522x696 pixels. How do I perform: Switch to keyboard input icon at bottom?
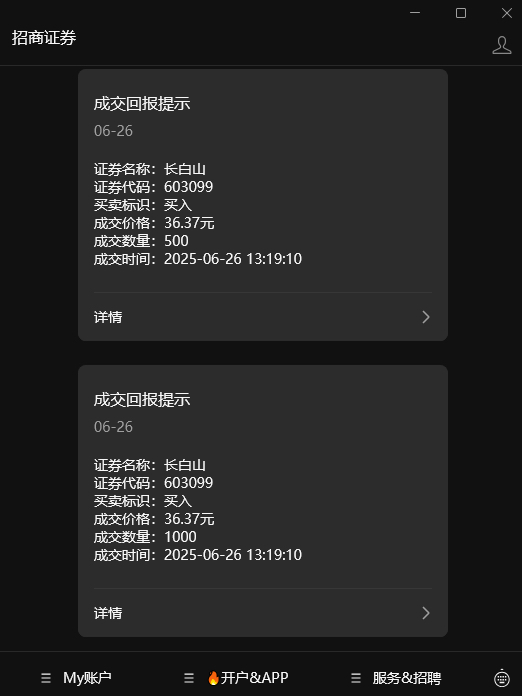[x=502, y=678]
